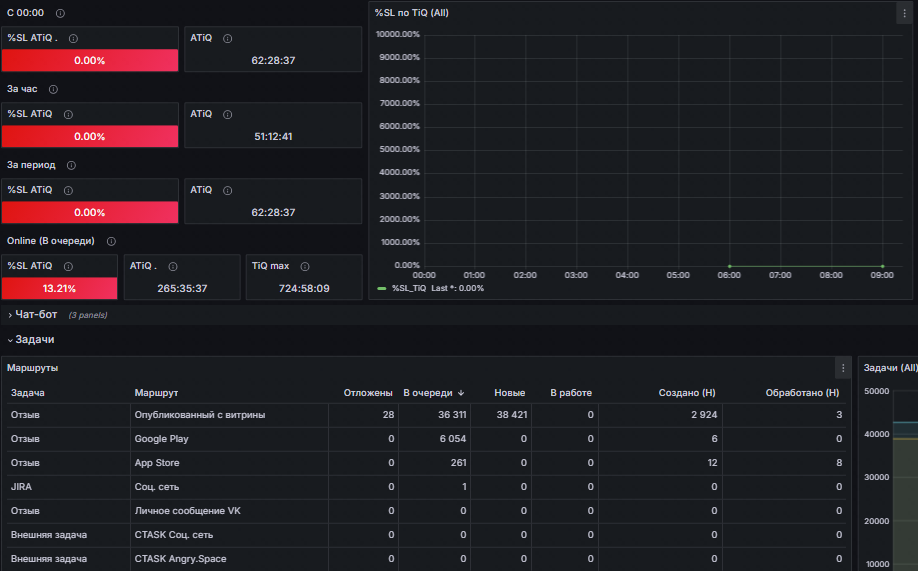Open the 'Маршруты' panel three-dot menu
This screenshot has width=918, height=571.
[x=843, y=368]
